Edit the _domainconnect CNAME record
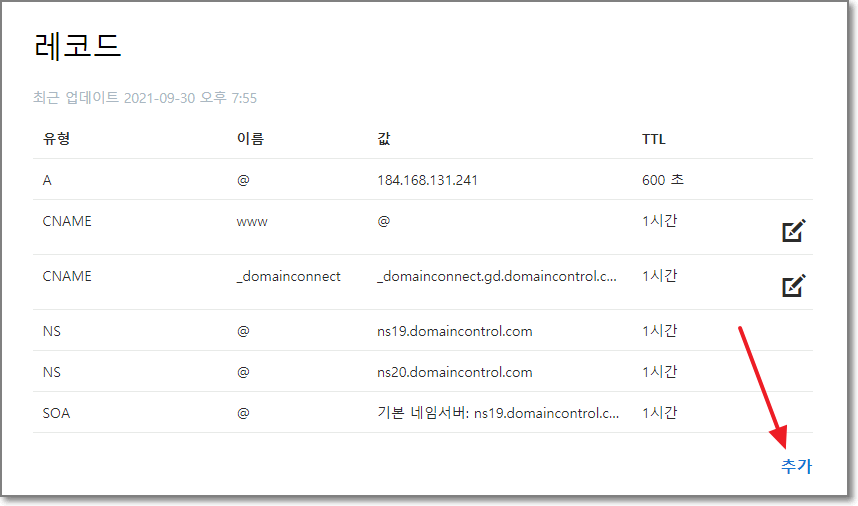This screenshot has height=506, width=858. pos(794,285)
